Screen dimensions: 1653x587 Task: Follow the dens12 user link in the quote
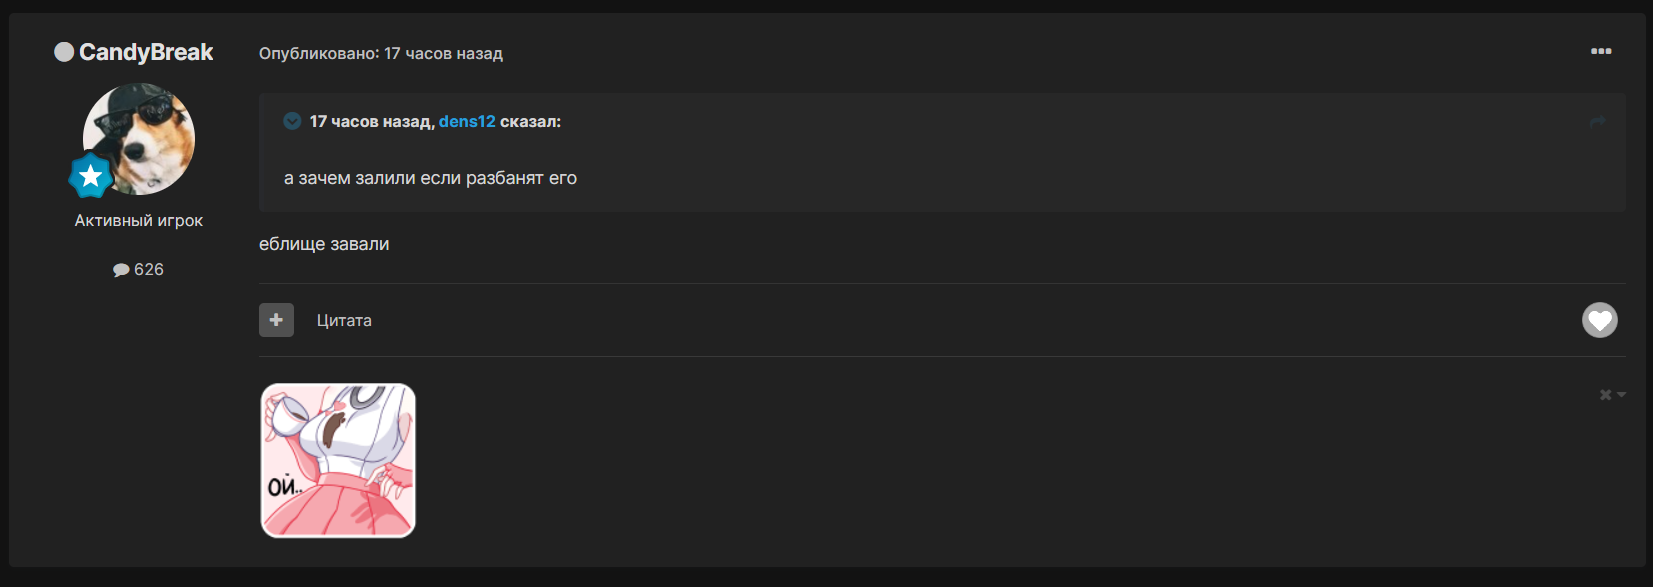point(467,121)
